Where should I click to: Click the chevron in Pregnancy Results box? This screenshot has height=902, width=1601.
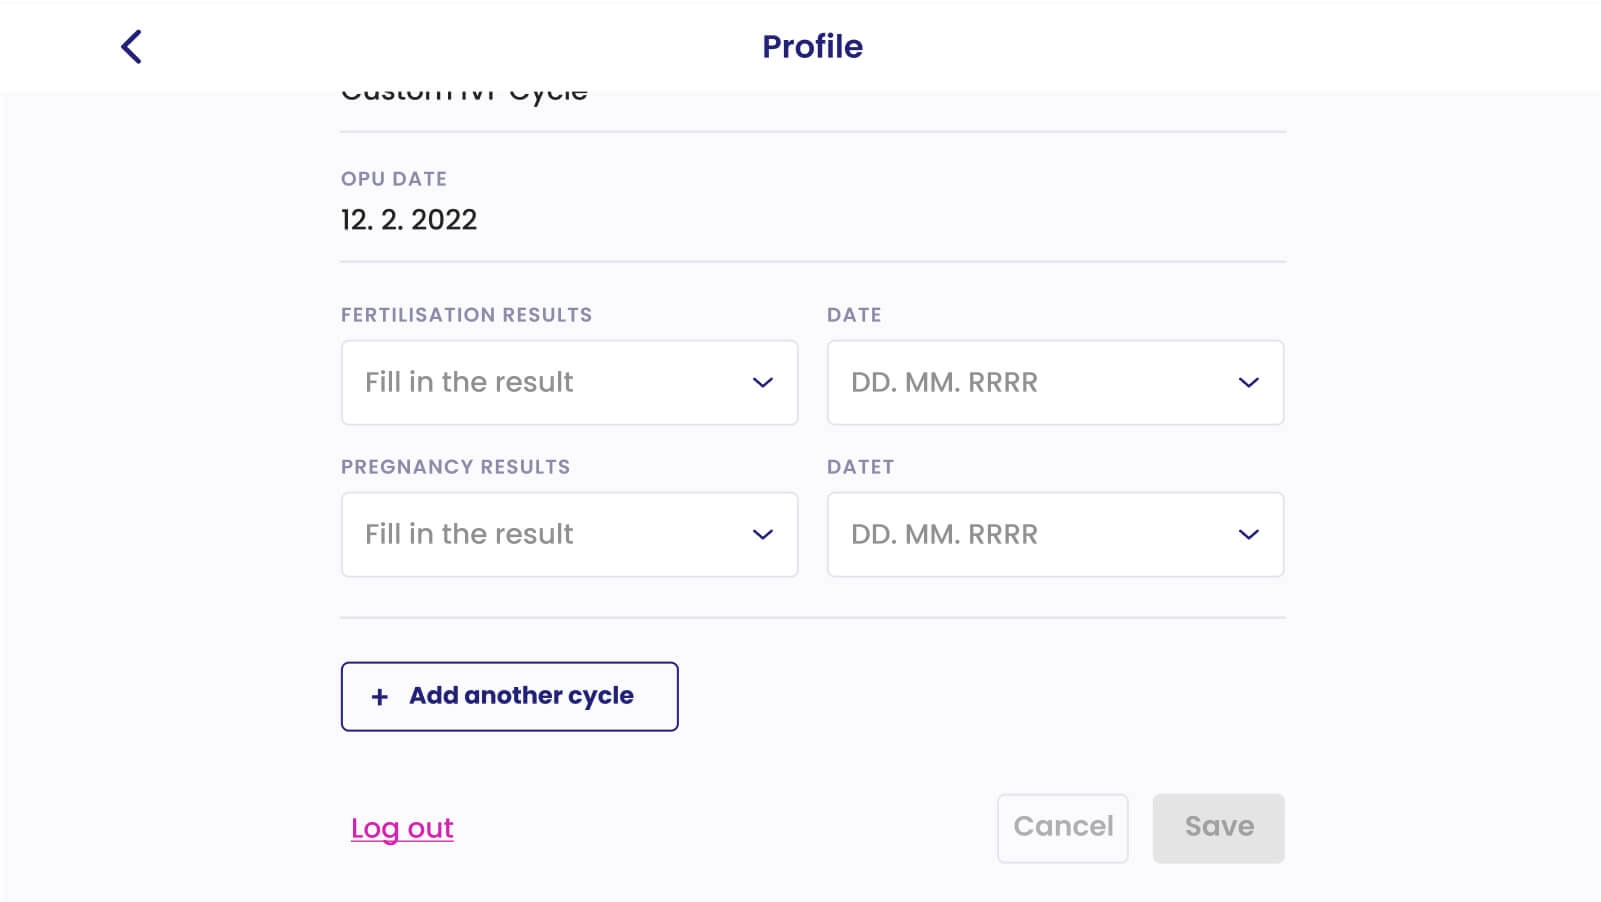click(x=763, y=535)
